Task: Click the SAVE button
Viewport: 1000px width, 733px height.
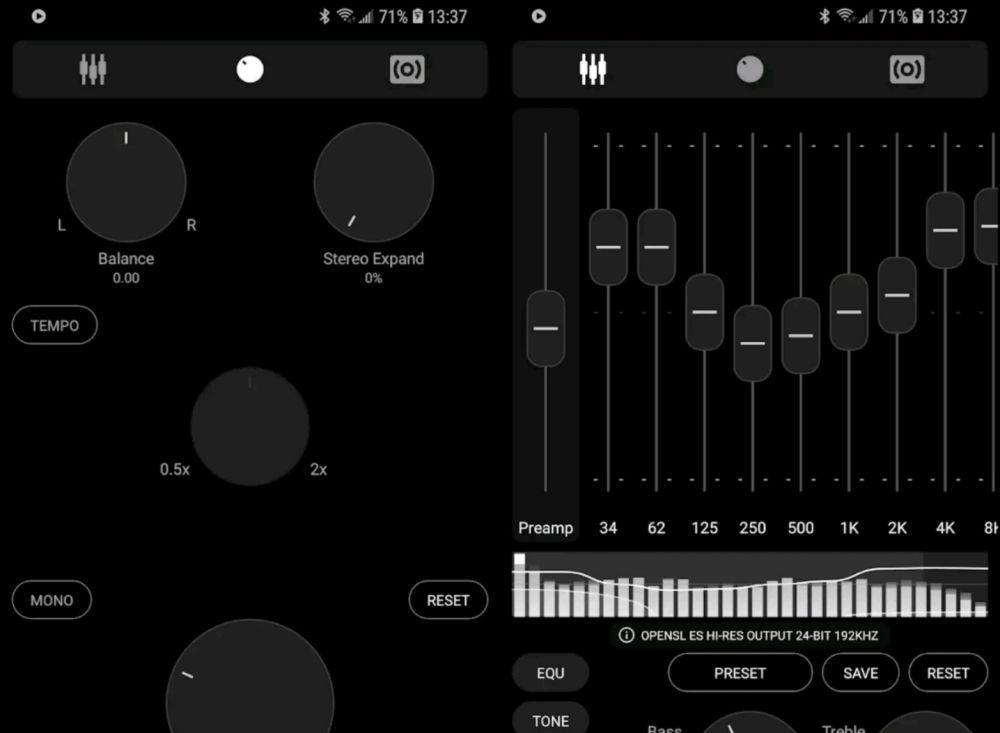Action: (860, 673)
